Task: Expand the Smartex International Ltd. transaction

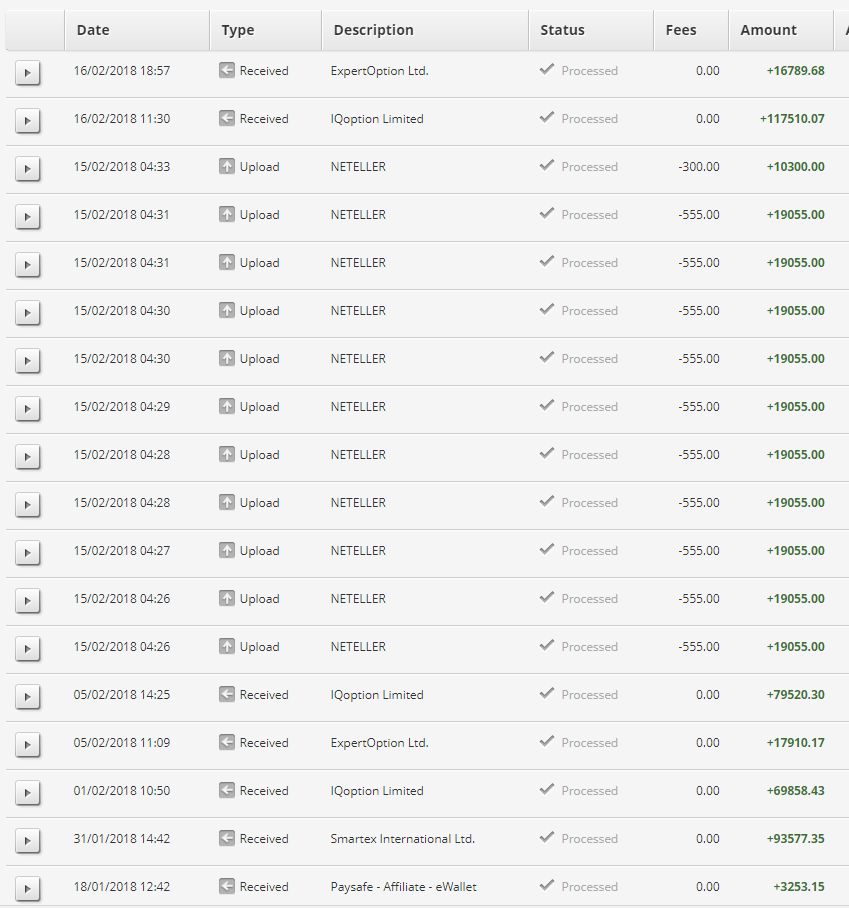Action: click(x=28, y=841)
